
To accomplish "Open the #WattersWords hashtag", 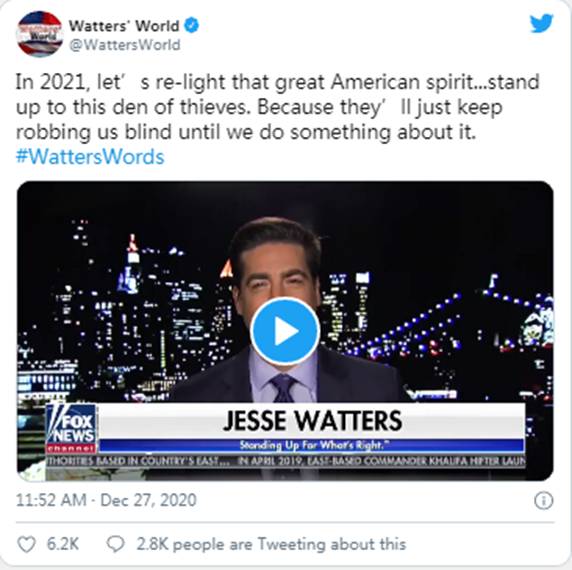I will click(x=90, y=157).
